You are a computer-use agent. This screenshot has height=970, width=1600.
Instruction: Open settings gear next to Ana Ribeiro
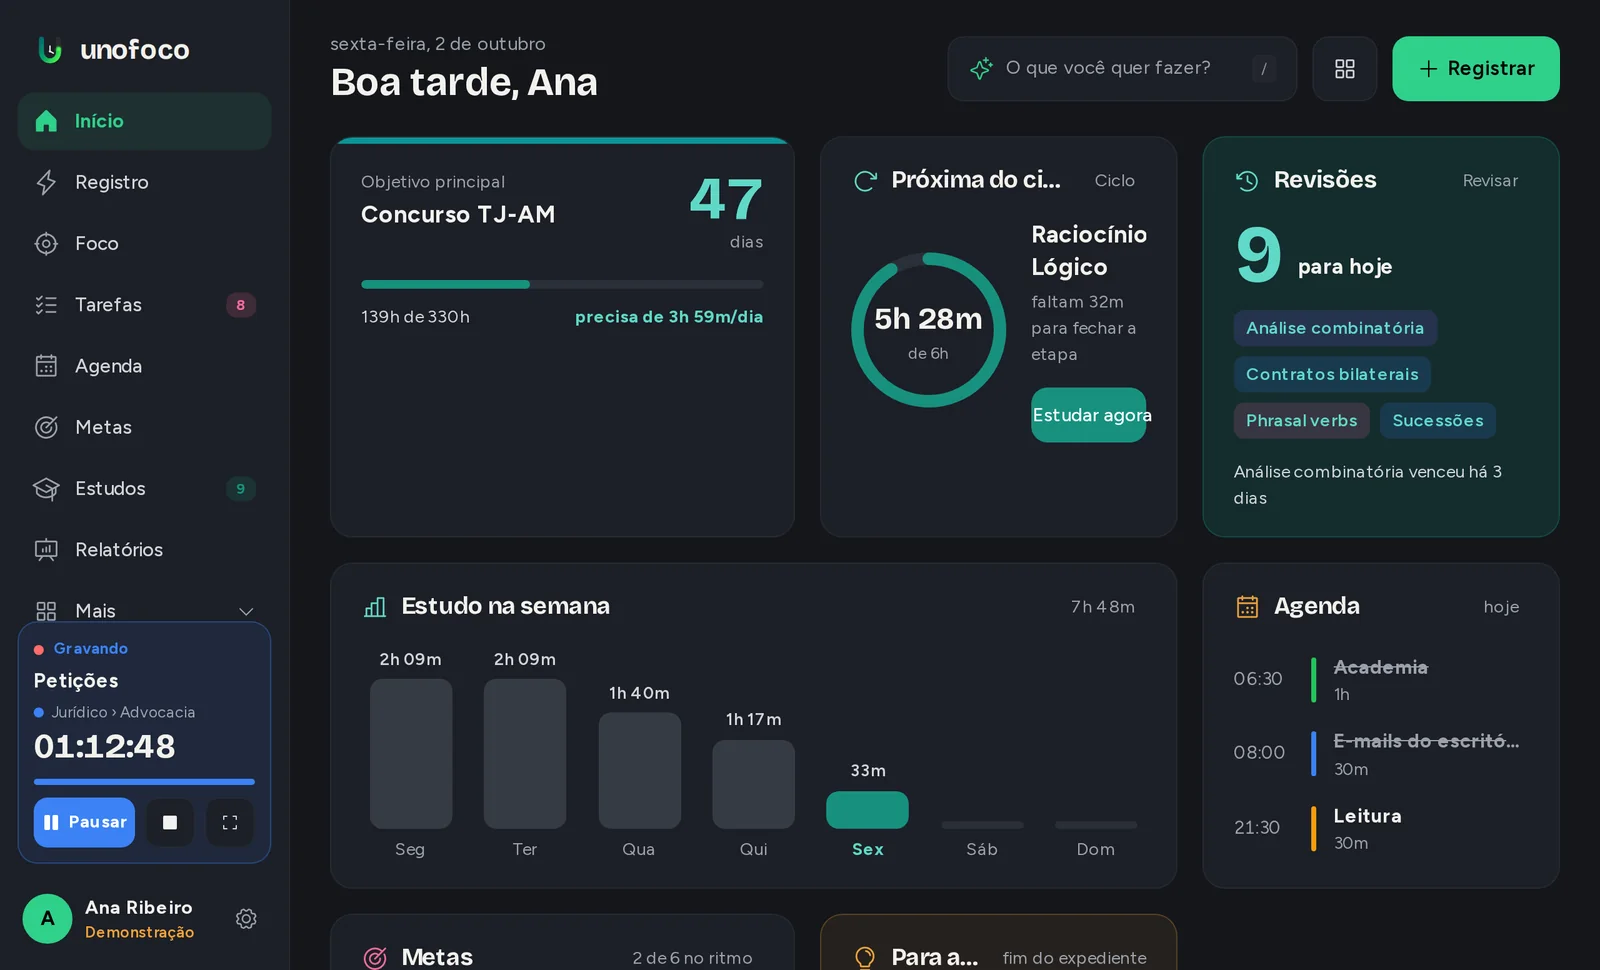pos(246,919)
